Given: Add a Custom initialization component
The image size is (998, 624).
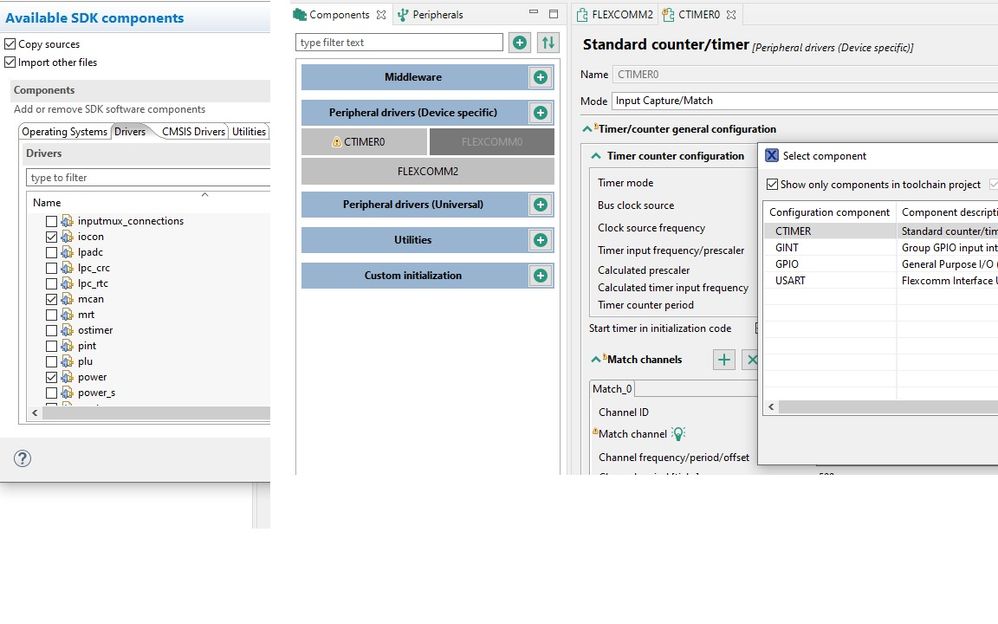Looking at the screenshot, I should click(540, 276).
